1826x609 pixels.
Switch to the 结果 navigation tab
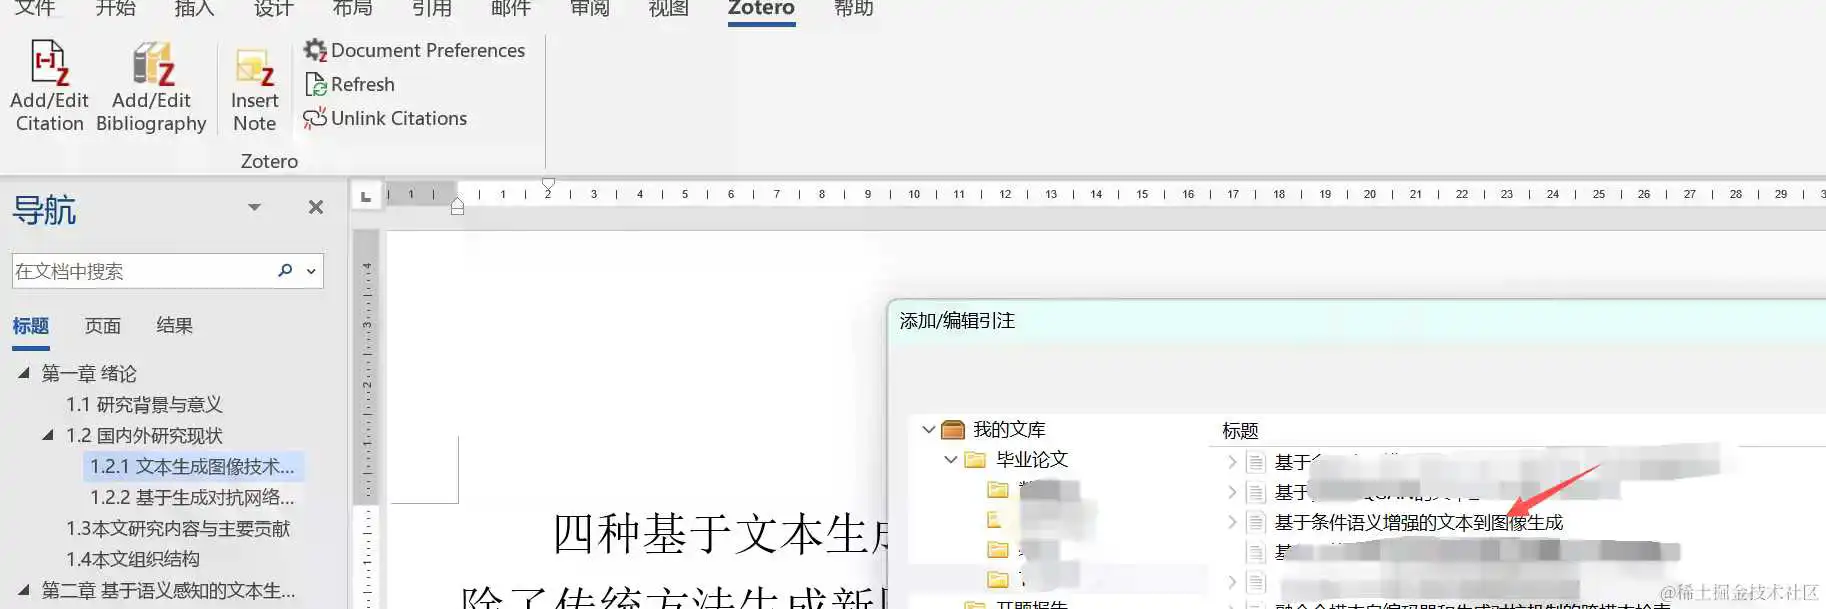tap(174, 326)
